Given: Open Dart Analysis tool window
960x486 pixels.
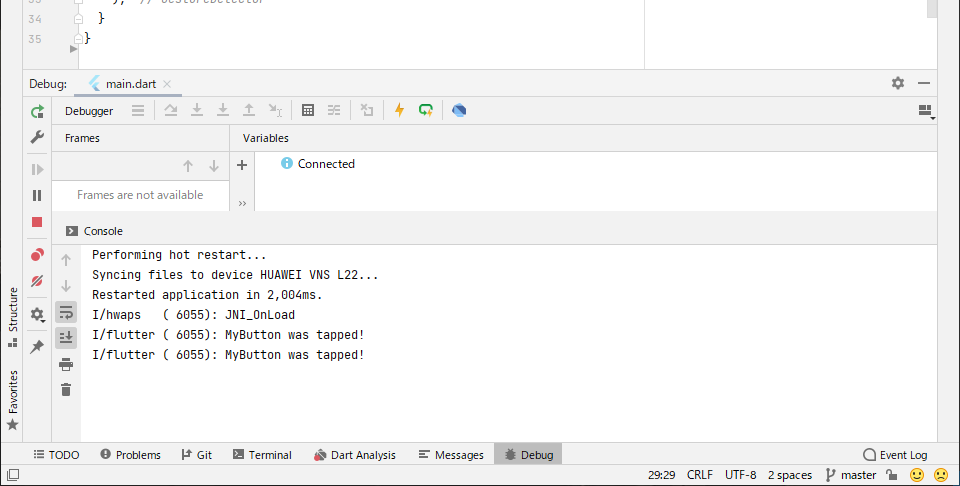Looking at the screenshot, I should pyautogui.click(x=355, y=455).
